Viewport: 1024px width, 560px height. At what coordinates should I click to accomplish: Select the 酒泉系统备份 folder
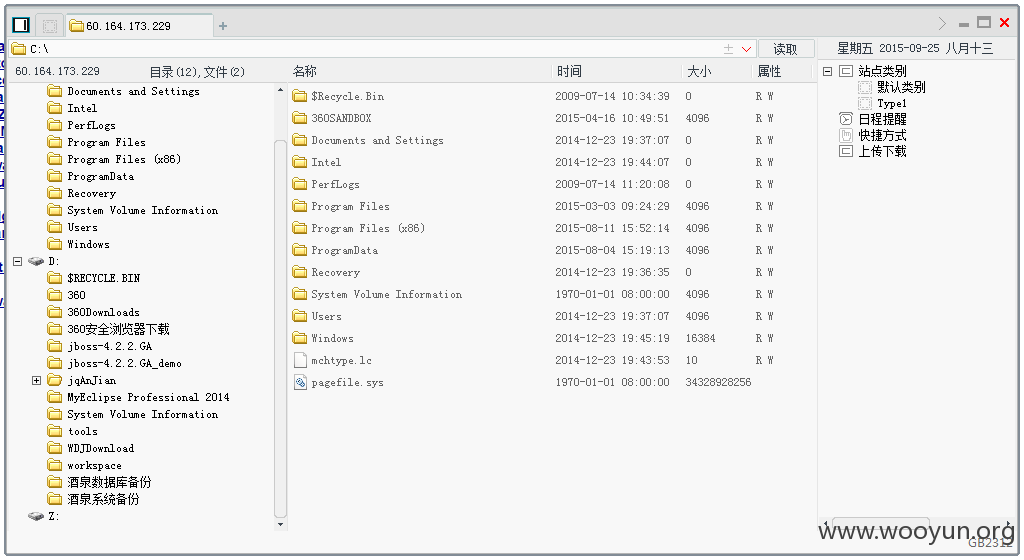[x=103, y=499]
